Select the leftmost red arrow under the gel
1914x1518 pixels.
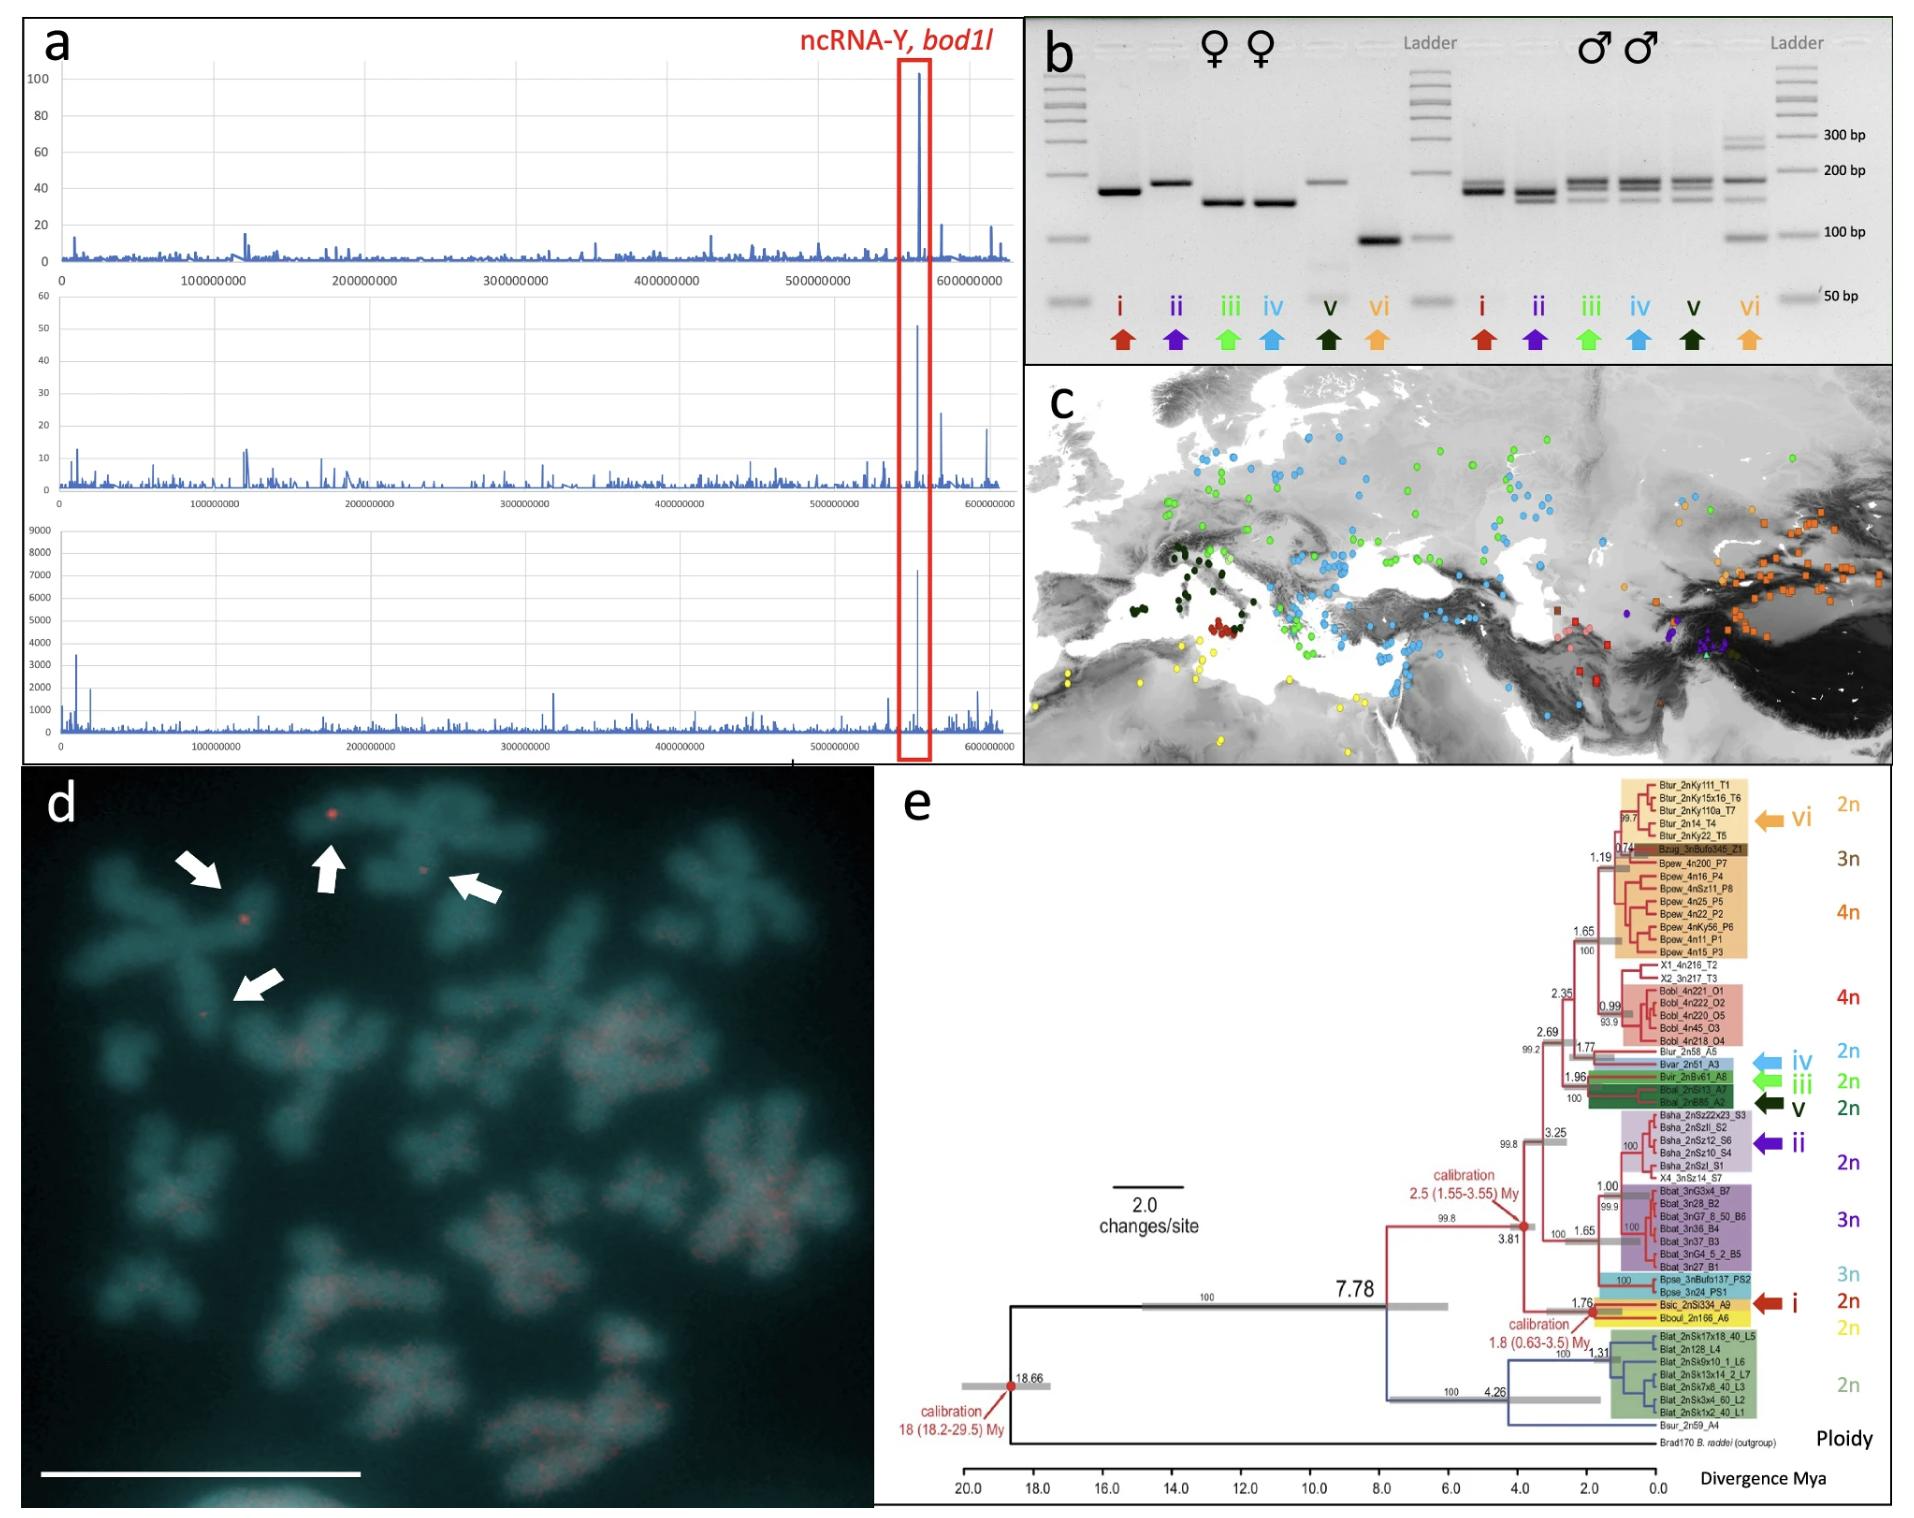[x=1123, y=340]
